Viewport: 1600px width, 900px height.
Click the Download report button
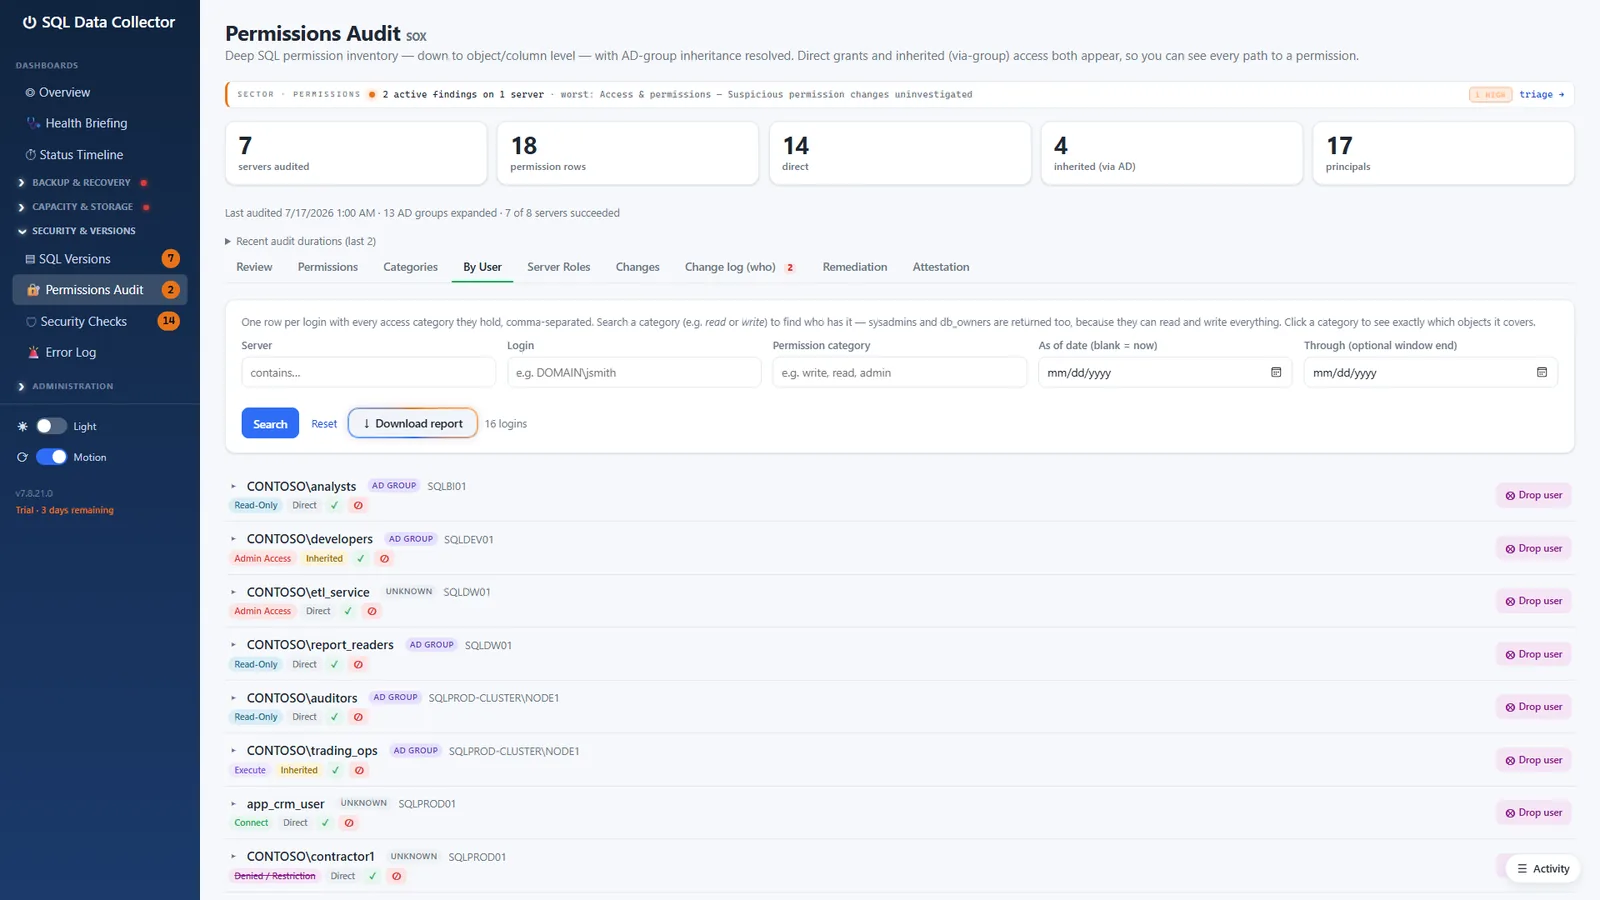[413, 423]
